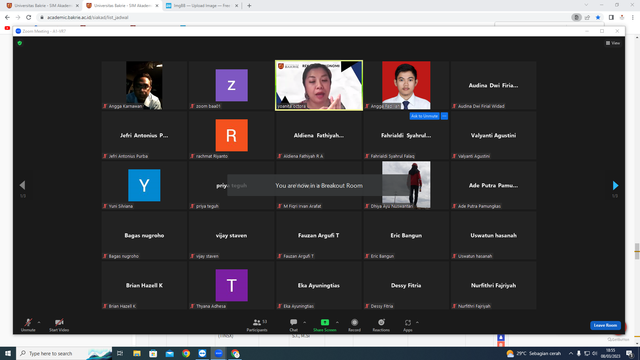Click Chrome address bar URL
This screenshot has height=360, width=640.
tap(88, 18)
